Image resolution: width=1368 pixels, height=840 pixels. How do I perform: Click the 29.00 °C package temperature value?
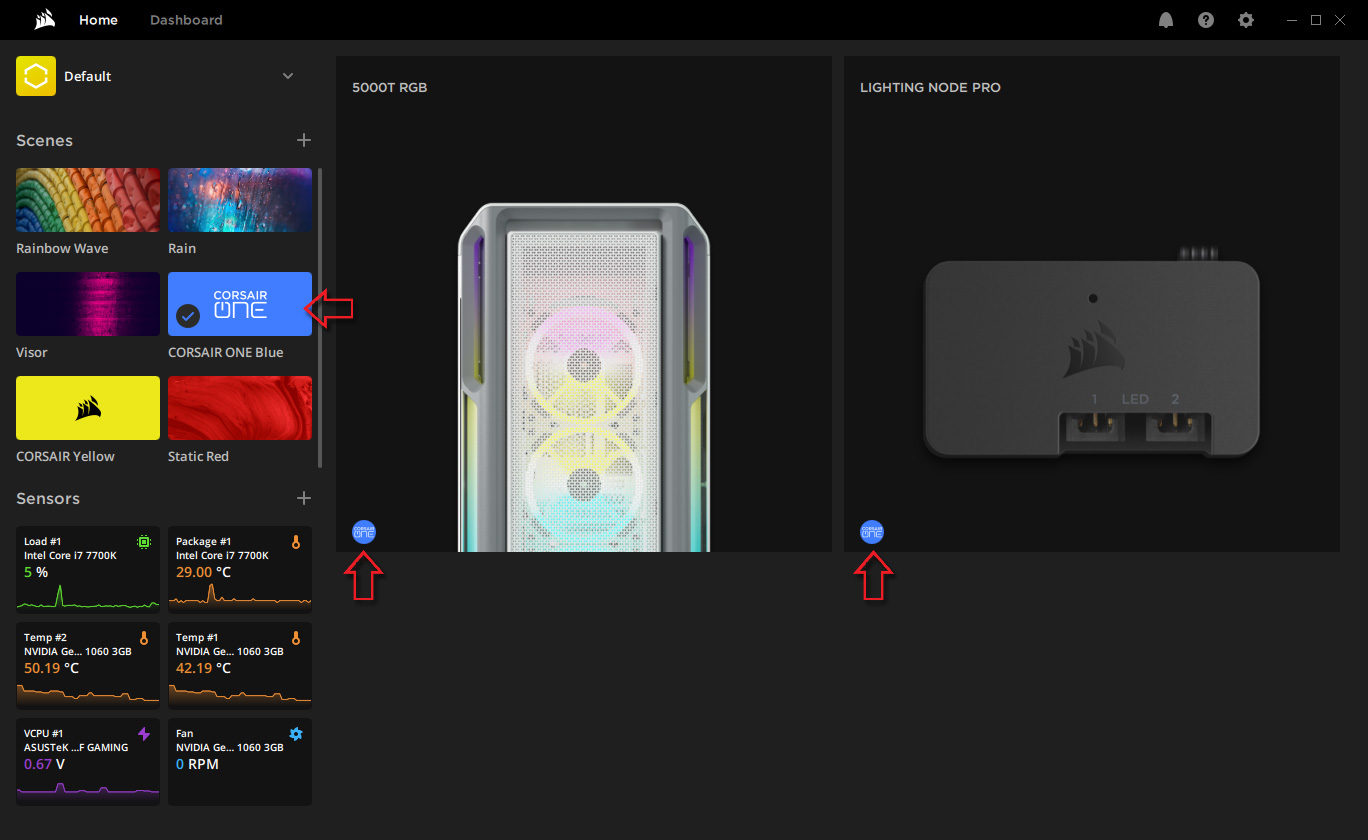click(x=203, y=572)
